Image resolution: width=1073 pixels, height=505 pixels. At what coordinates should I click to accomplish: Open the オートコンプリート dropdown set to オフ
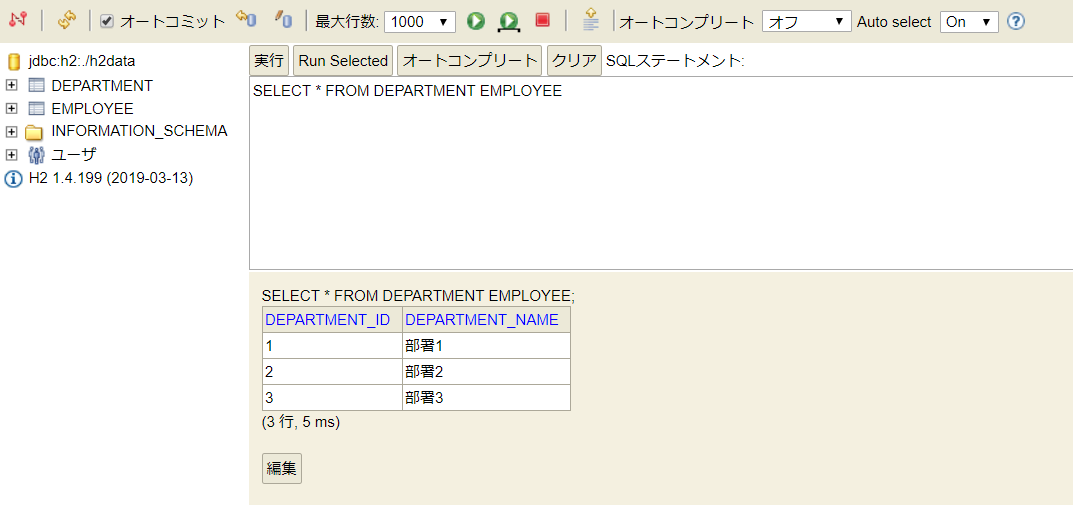click(x=807, y=22)
